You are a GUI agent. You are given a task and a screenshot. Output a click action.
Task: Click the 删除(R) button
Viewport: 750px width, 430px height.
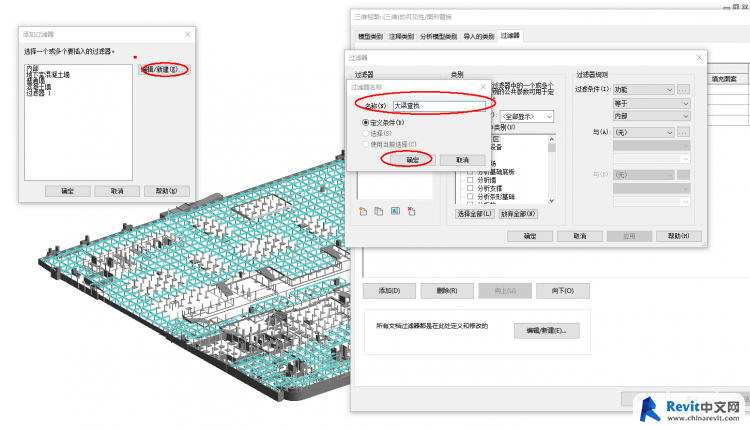[447, 291]
